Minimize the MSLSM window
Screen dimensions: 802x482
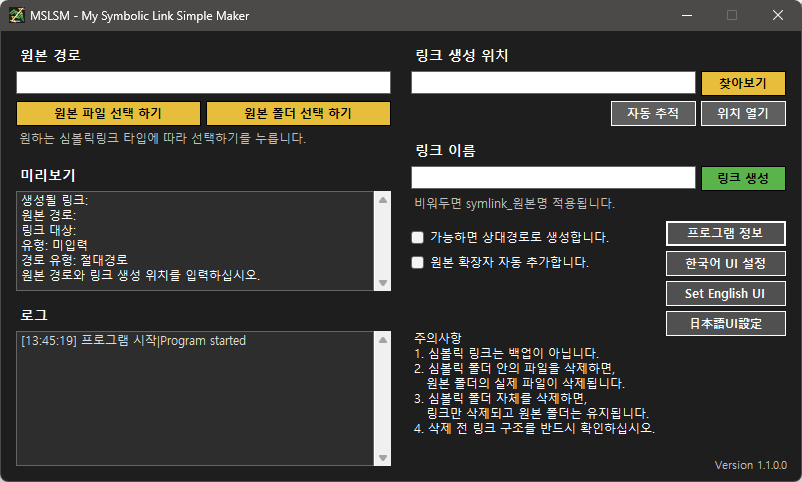pos(687,15)
